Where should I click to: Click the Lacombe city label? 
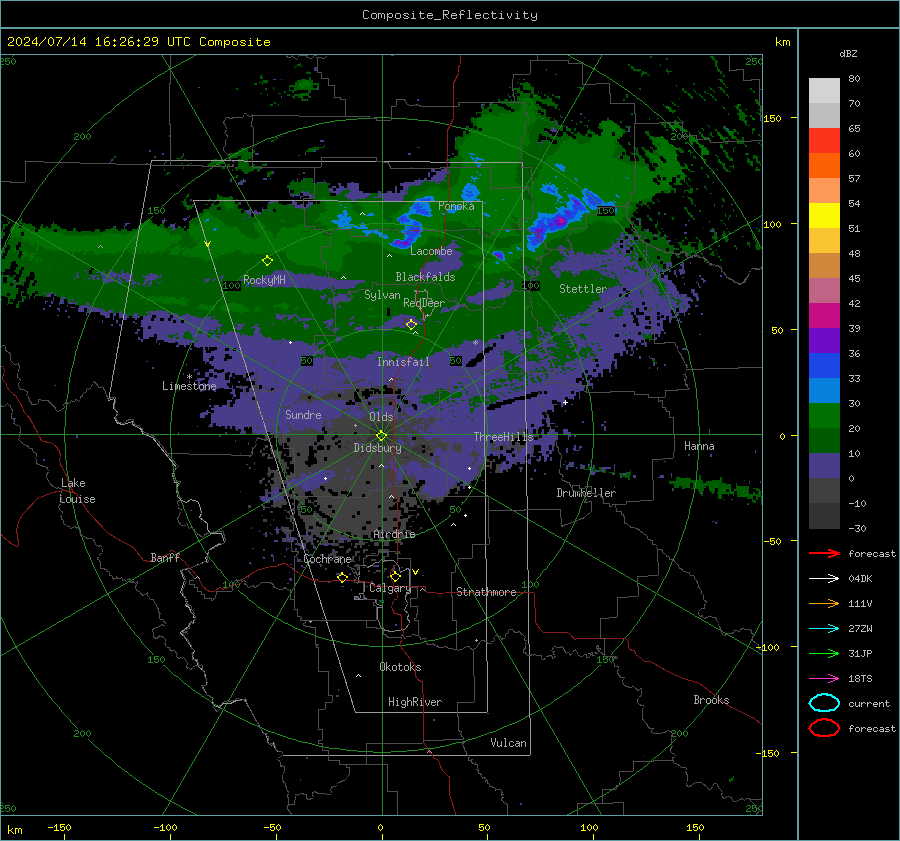(431, 251)
